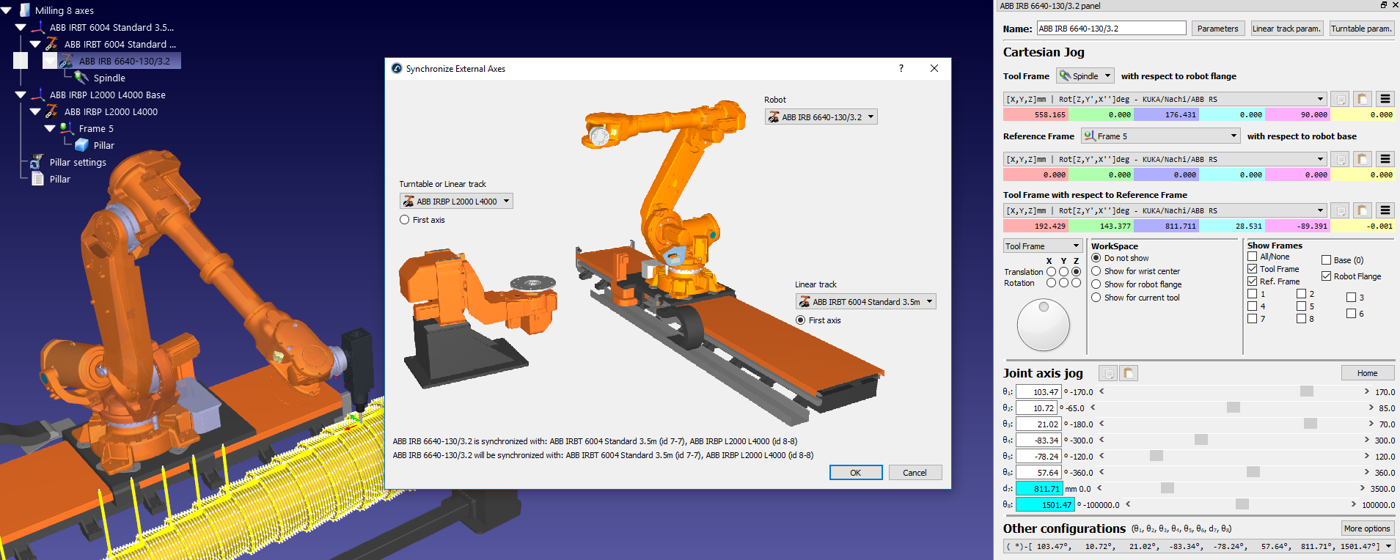This screenshot has width=1400, height=560.
Task: Open Linear track param. button
Action: pos(1287,28)
